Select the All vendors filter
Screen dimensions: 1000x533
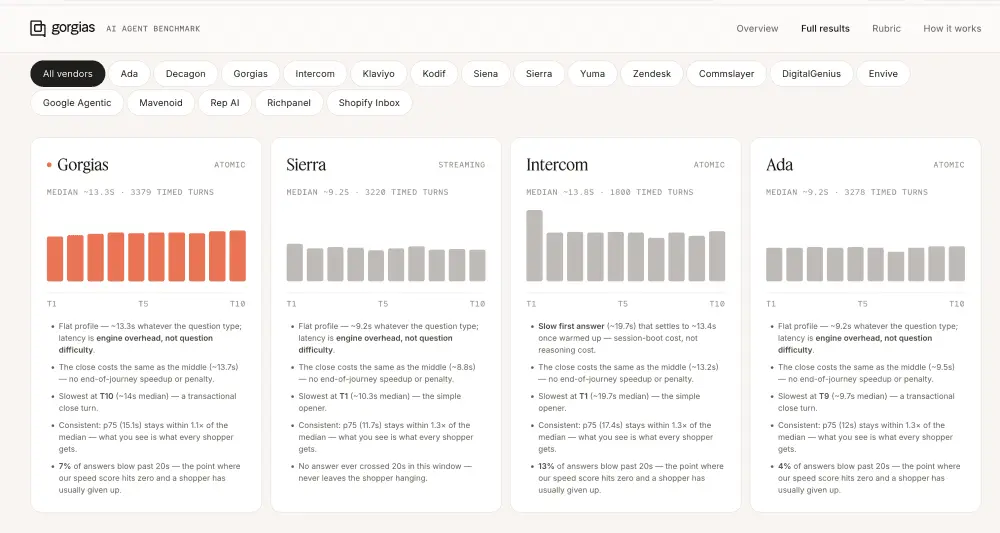click(x=68, y=74)
